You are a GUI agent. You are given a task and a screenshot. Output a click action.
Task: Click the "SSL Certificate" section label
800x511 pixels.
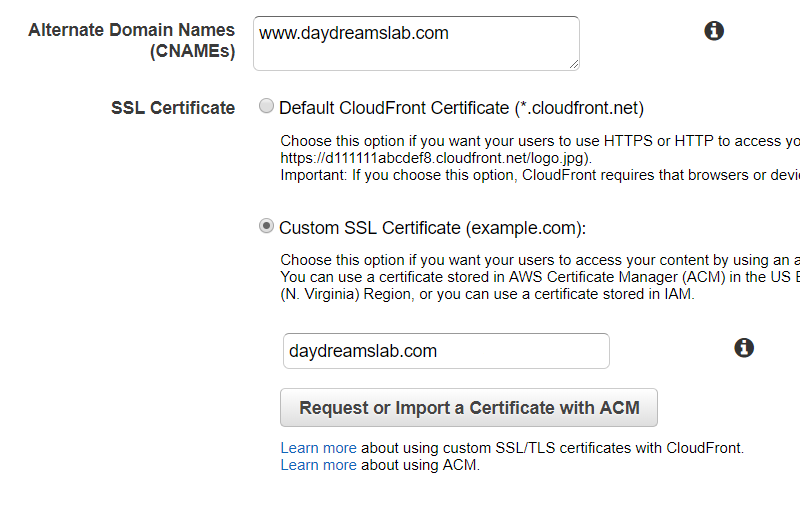(173, 108)
